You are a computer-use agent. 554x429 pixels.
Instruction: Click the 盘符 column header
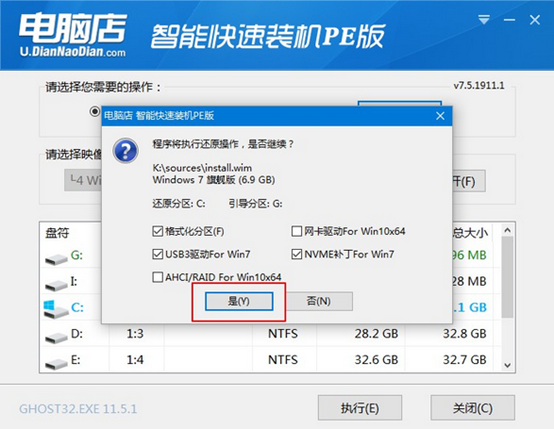click(57, 233)
